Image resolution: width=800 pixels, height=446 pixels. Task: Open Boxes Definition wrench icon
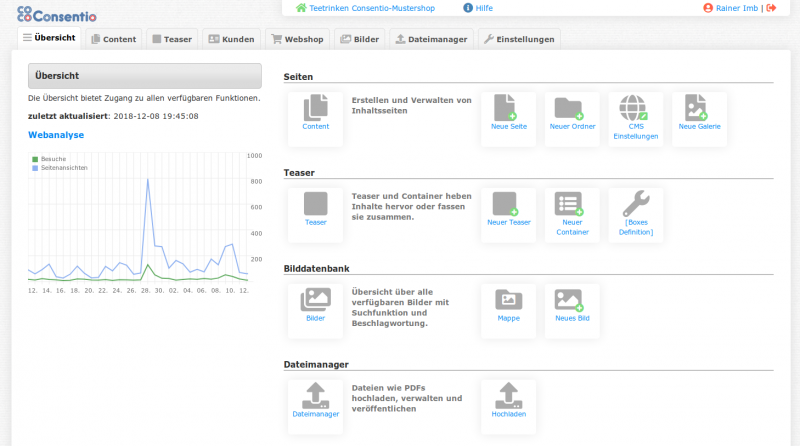point(637,204)
